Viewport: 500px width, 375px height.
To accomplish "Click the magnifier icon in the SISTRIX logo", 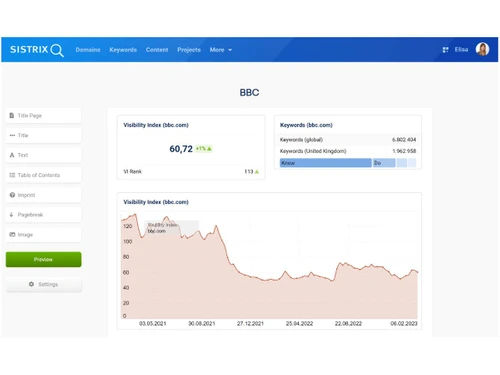I will point(57,50).
